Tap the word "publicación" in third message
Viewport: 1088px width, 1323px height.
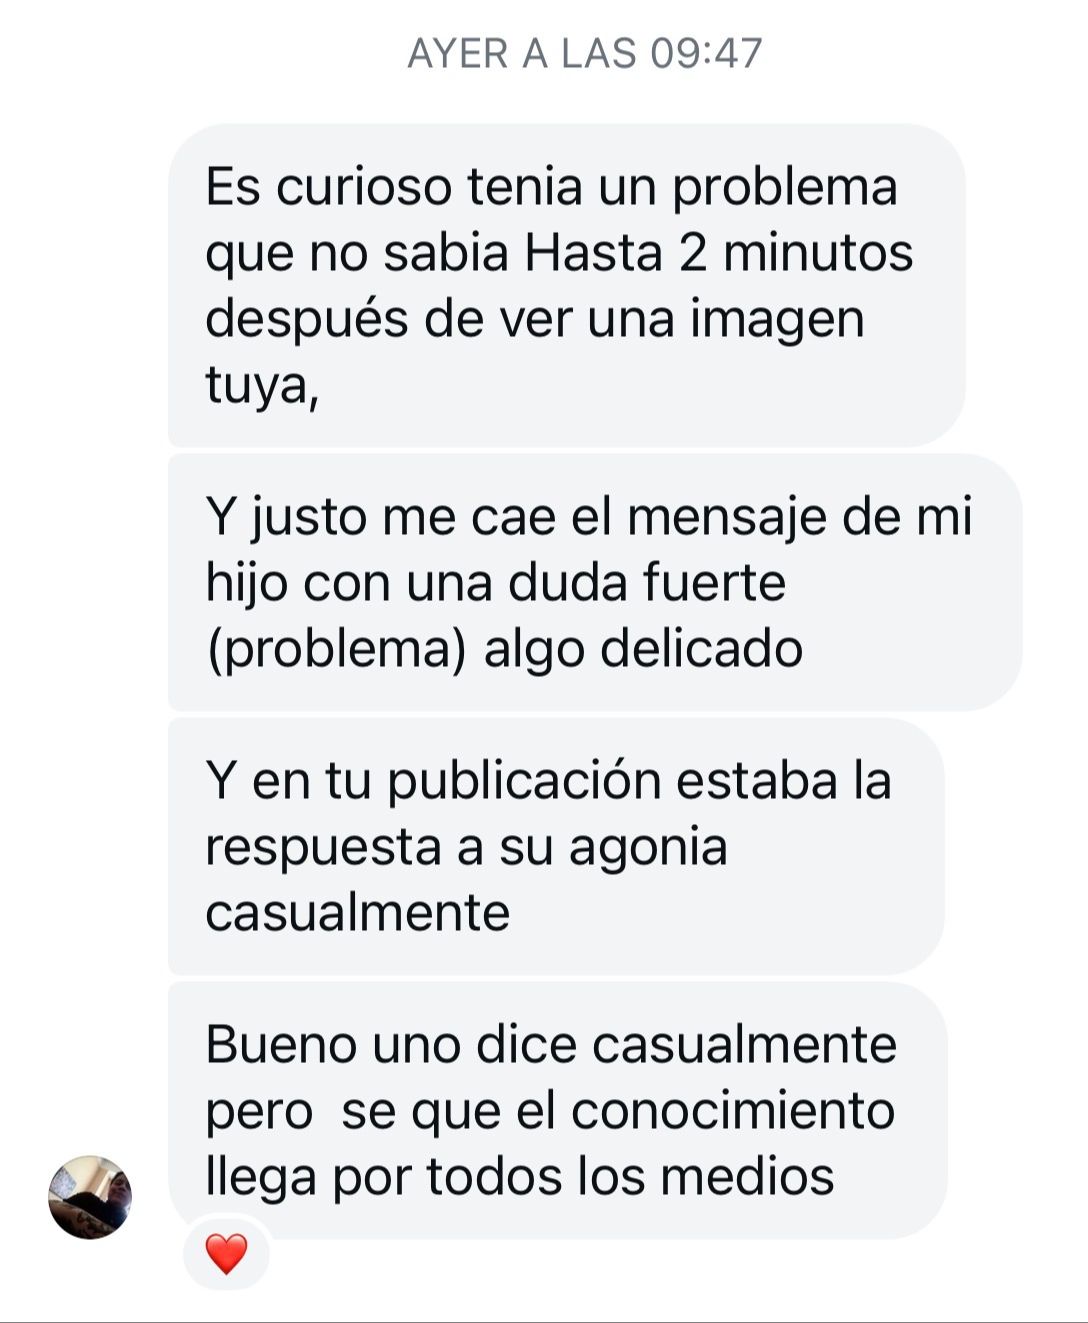[525, 782]
